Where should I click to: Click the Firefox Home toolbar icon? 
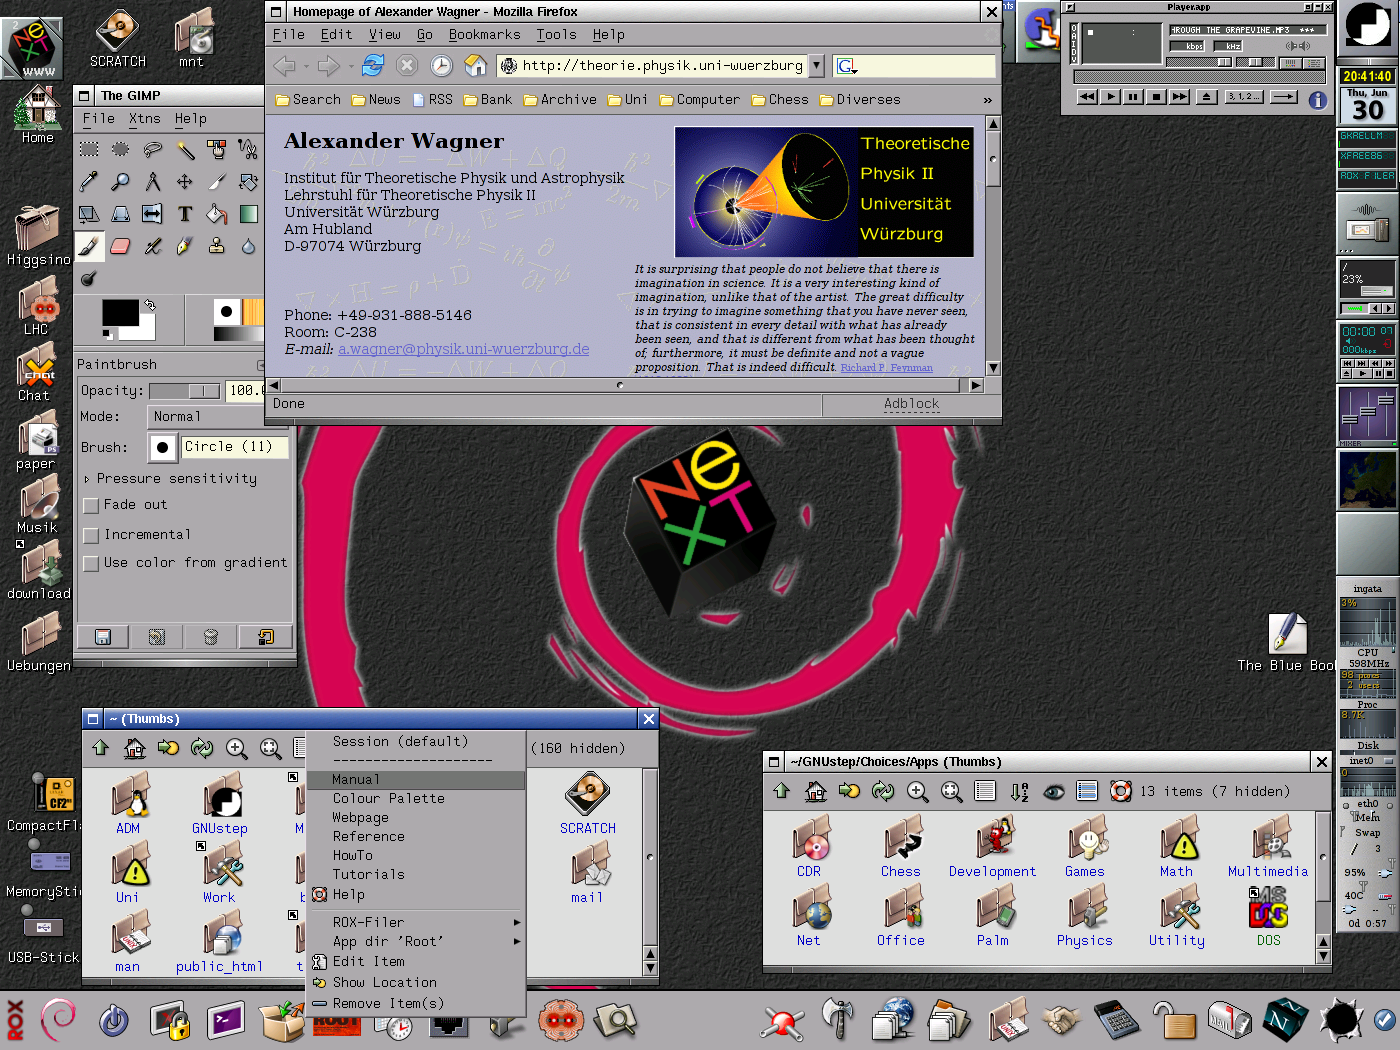(x=476, y=66)
